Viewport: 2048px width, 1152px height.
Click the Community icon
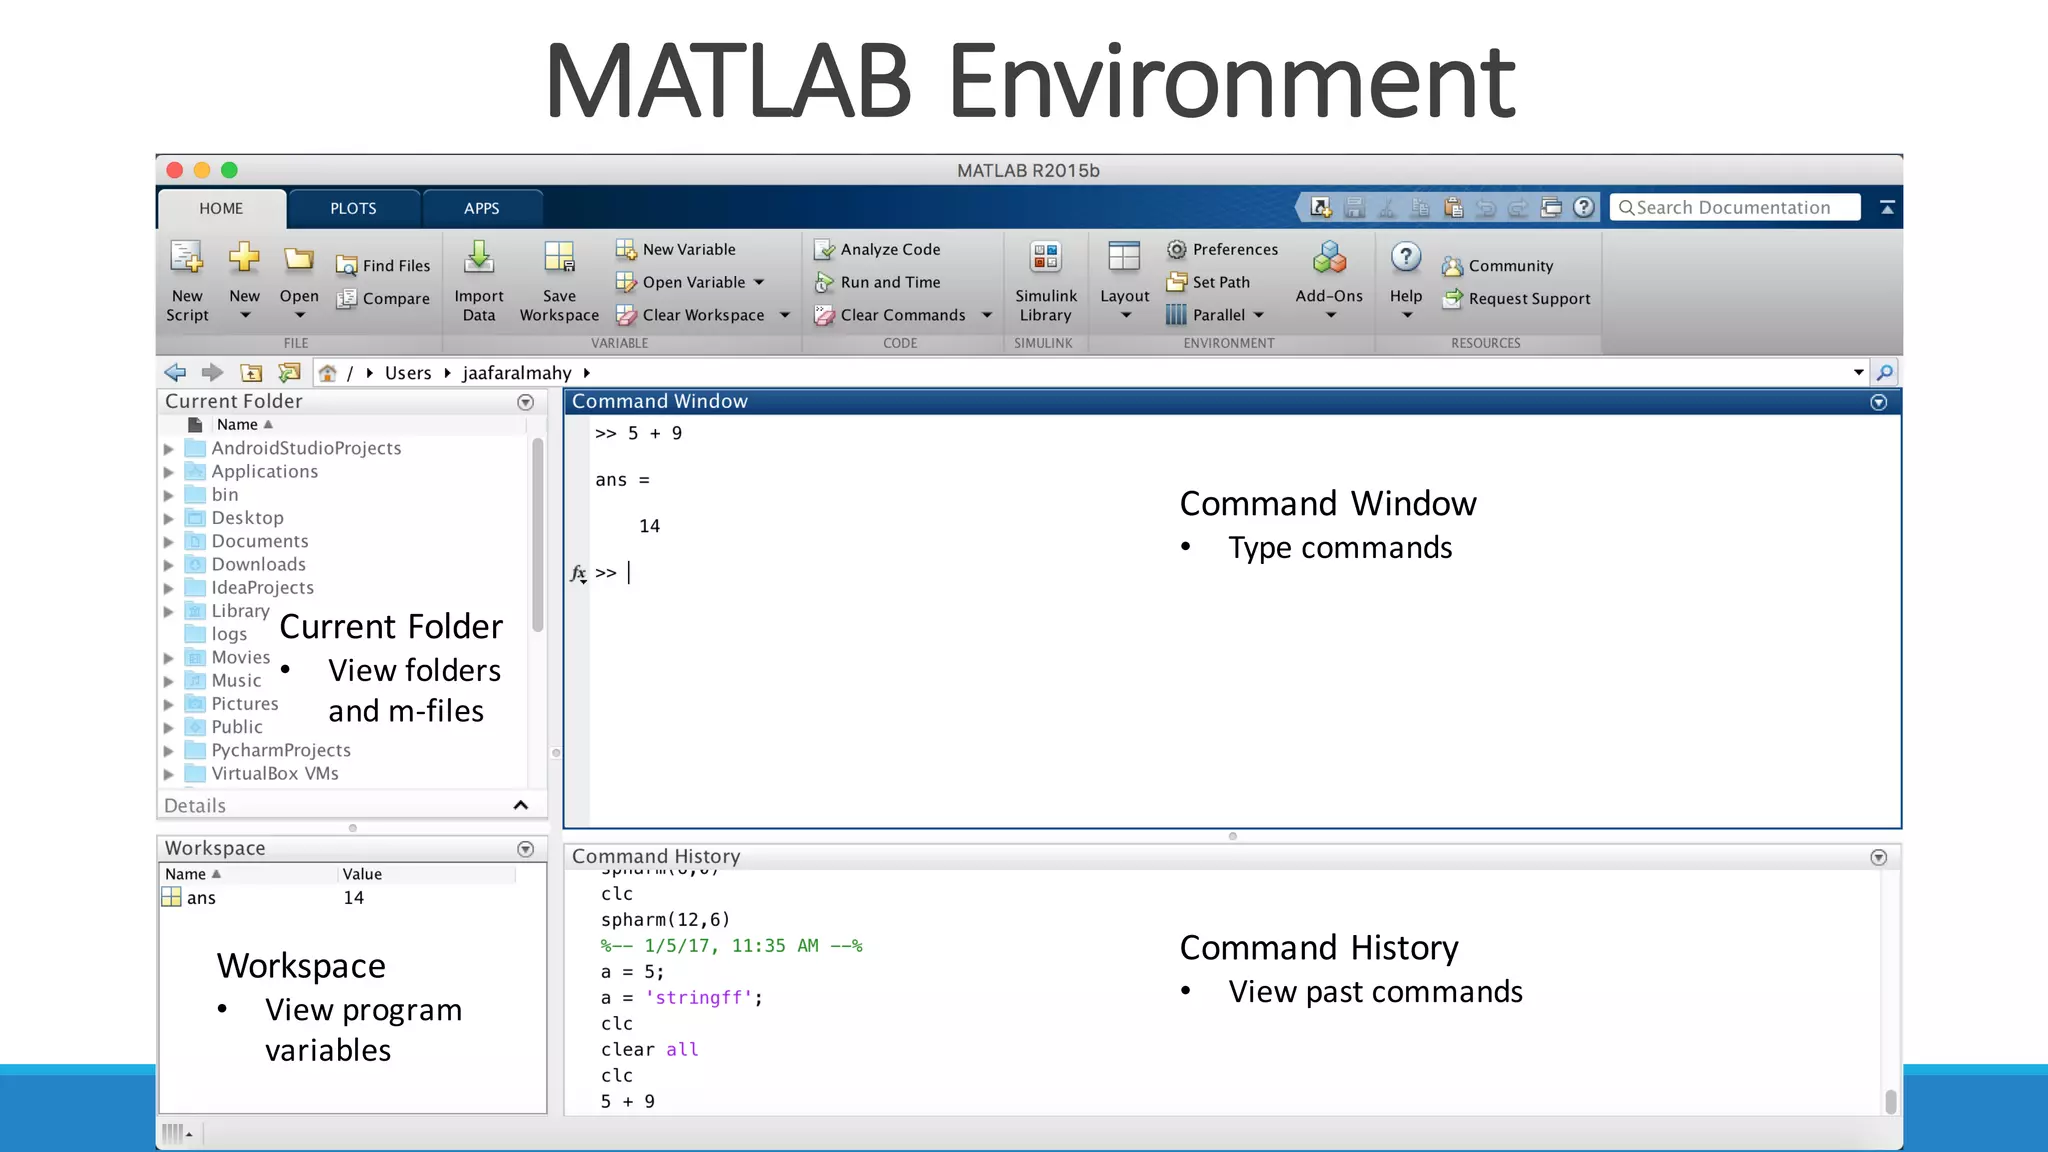tap(1452, 266)
